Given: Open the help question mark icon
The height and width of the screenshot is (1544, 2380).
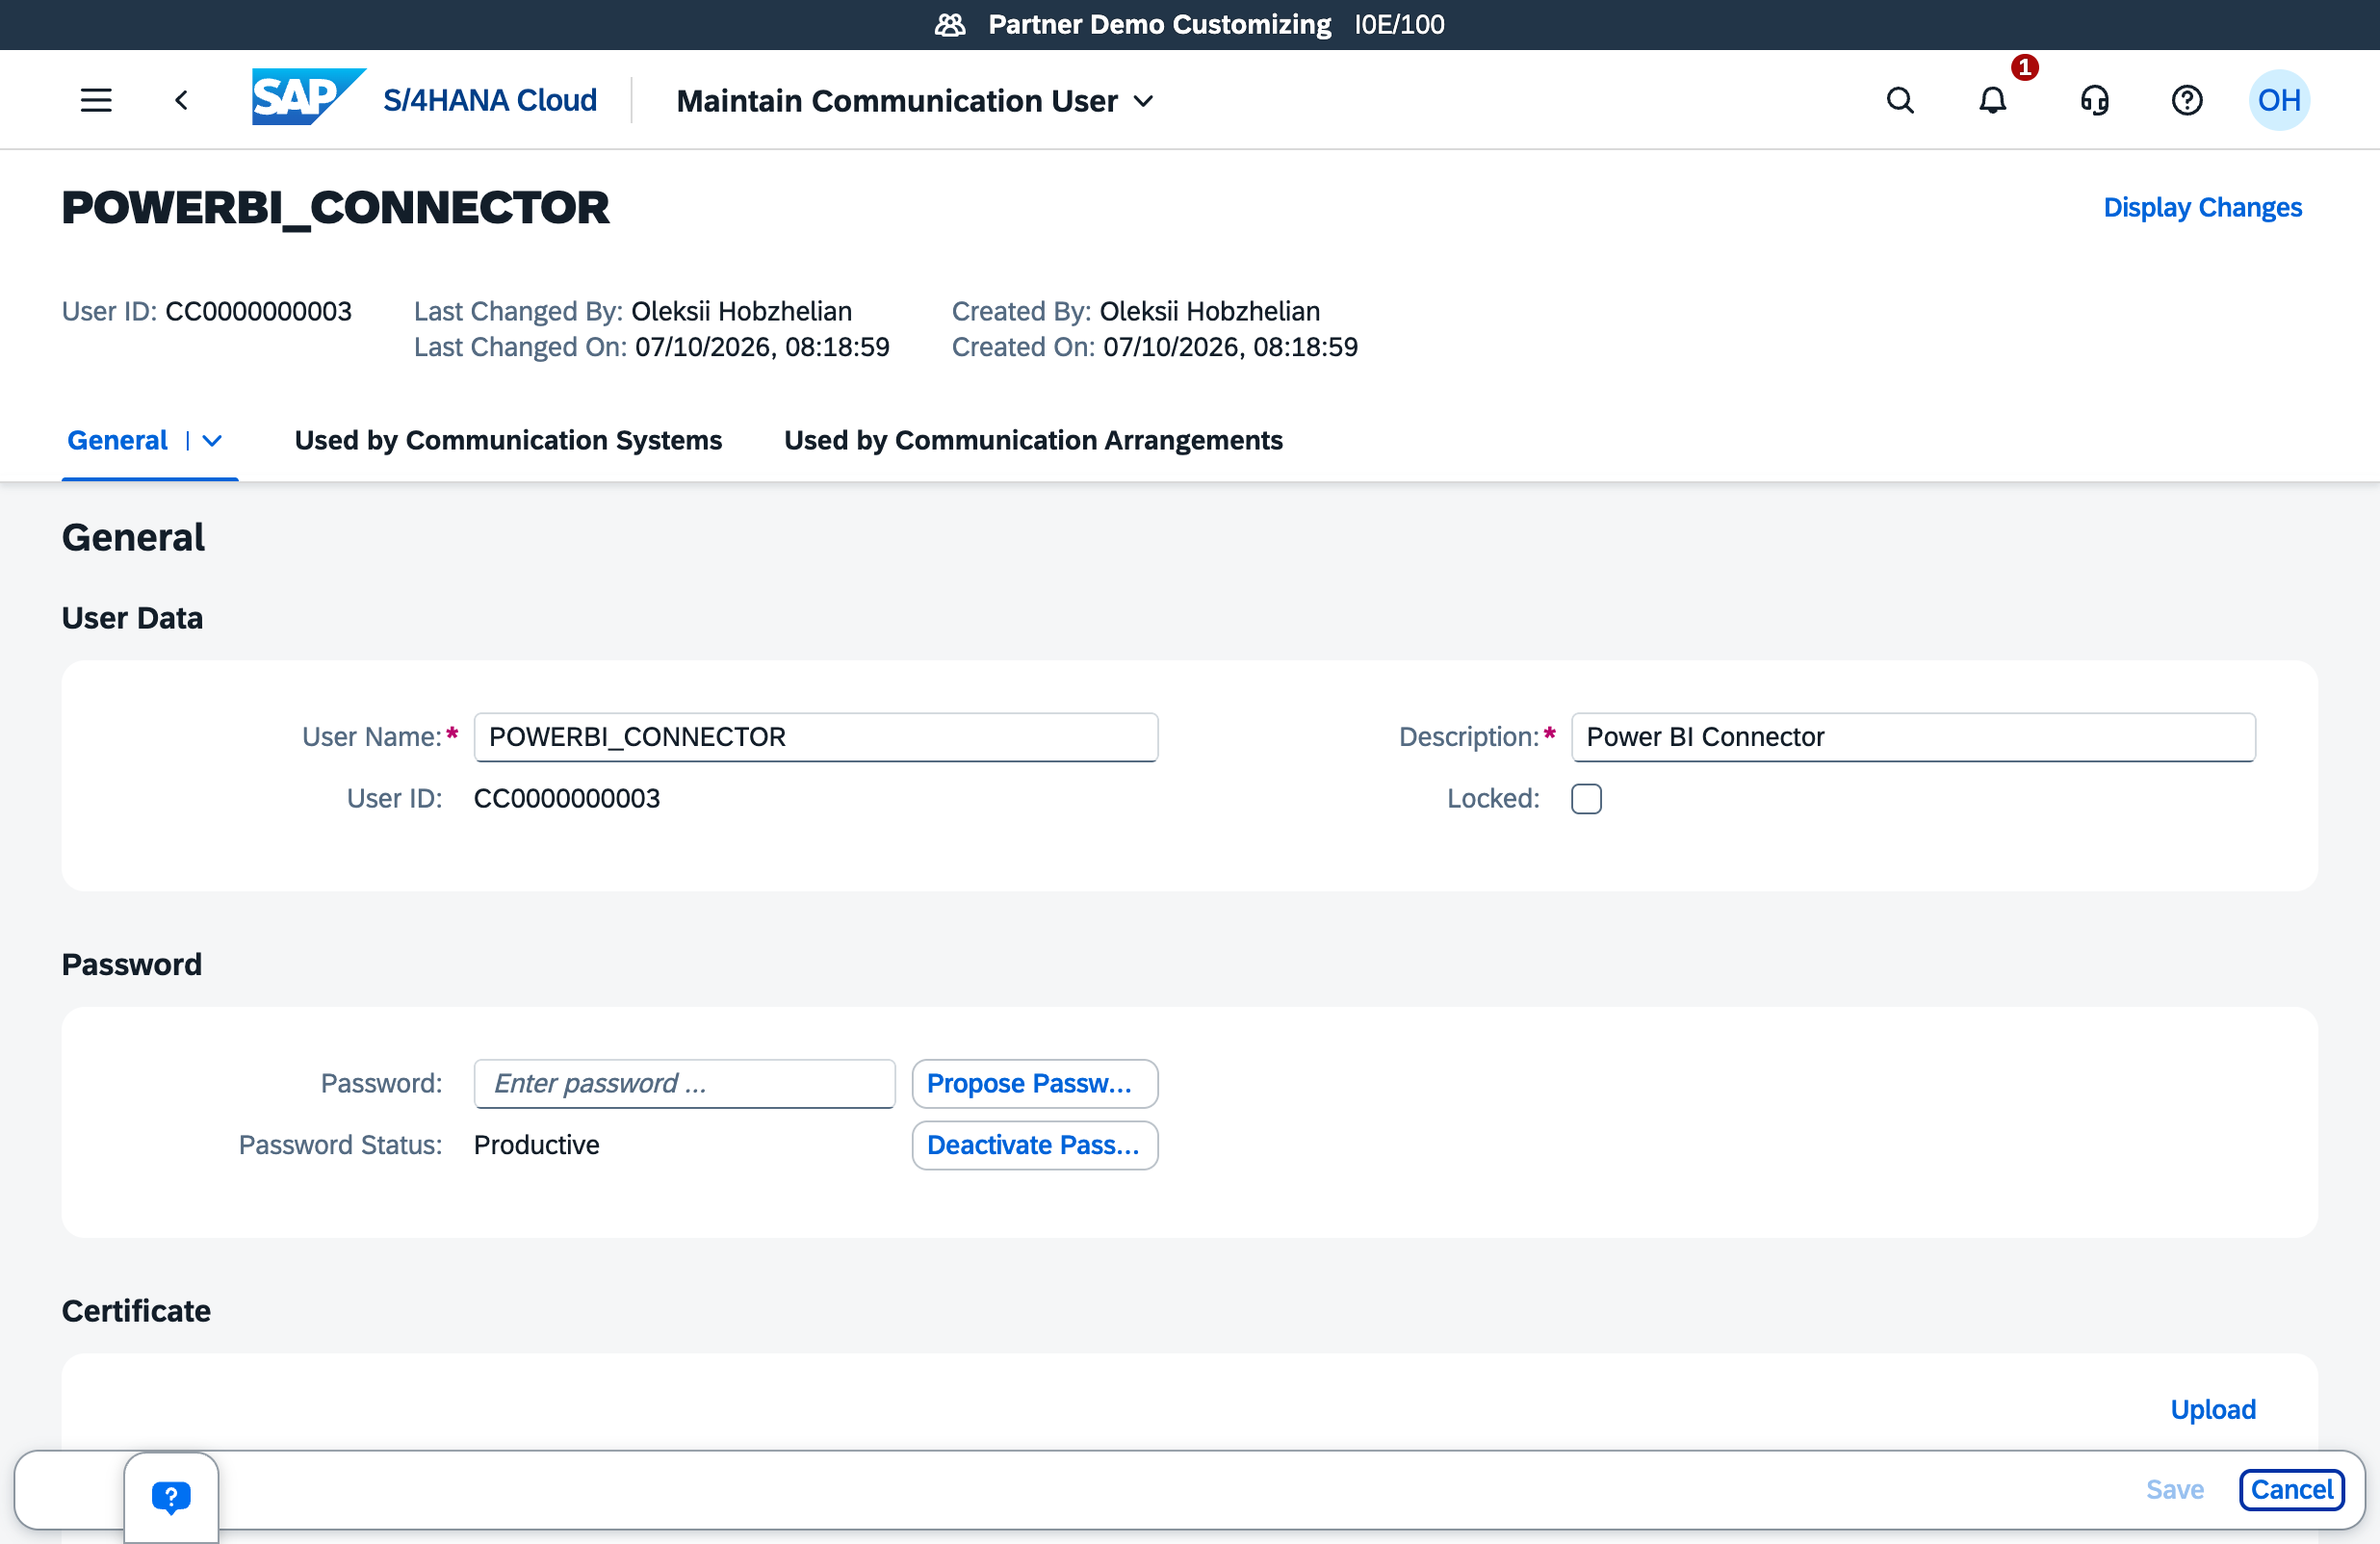Looking at the screenshot, I should coord(2187,100).
